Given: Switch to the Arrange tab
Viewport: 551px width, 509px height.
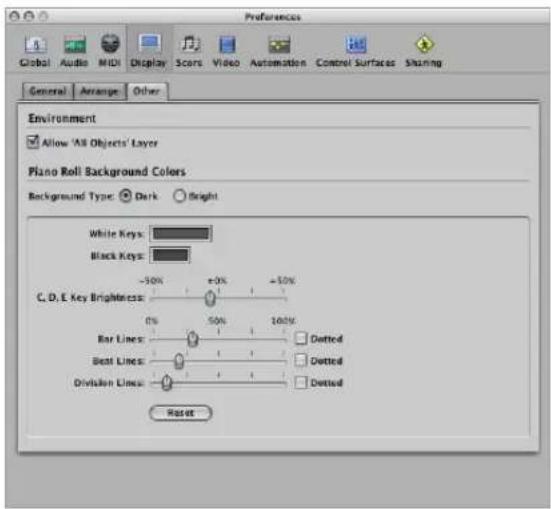Looking at the screenshot, I should coord(100,91).
